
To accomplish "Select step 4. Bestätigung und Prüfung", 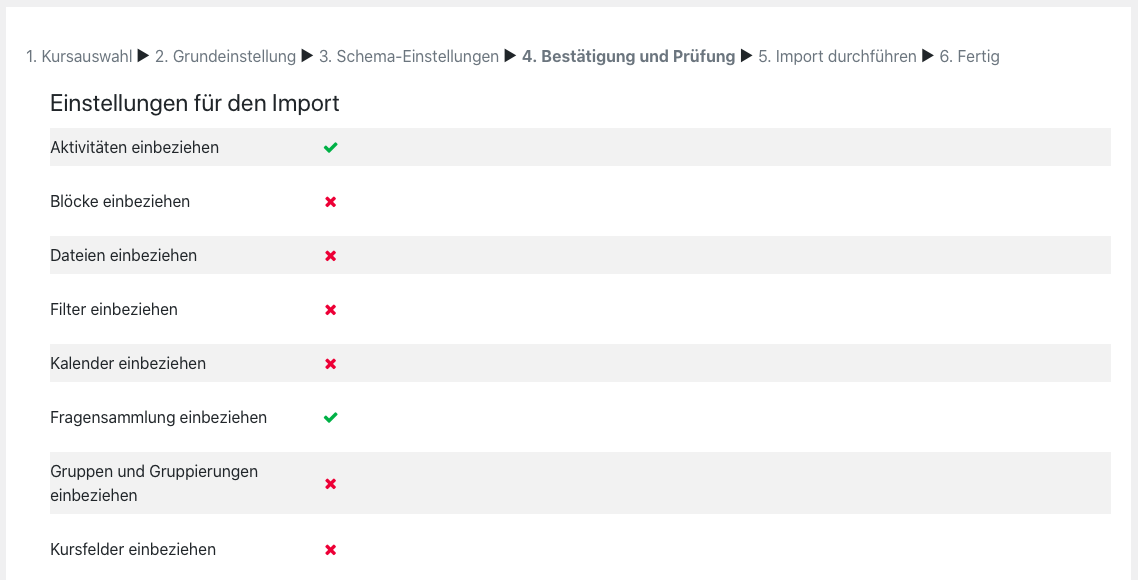I will (x=628, y=57).
